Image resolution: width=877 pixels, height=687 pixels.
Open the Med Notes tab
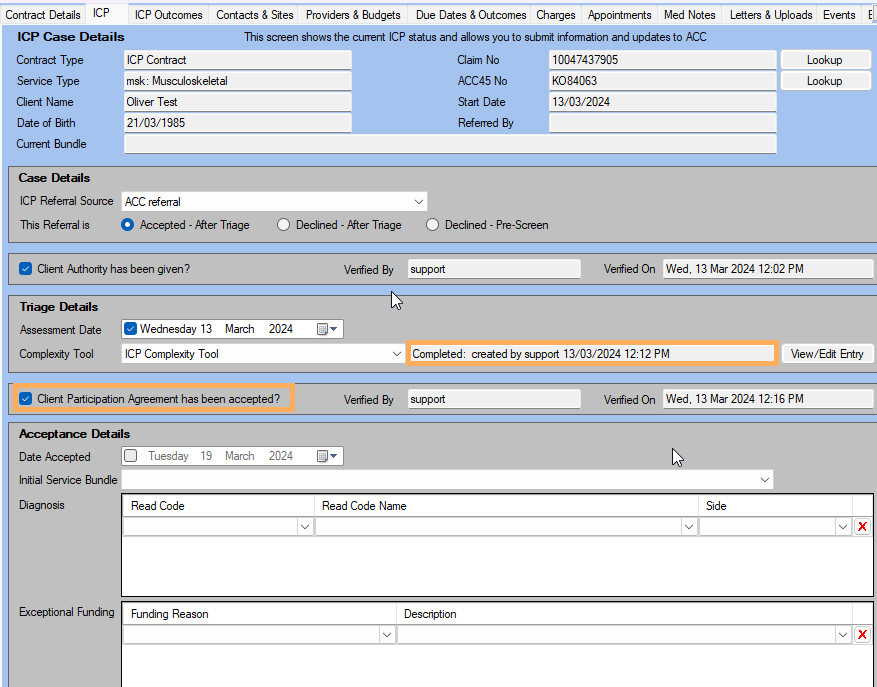tap(689, 15)
